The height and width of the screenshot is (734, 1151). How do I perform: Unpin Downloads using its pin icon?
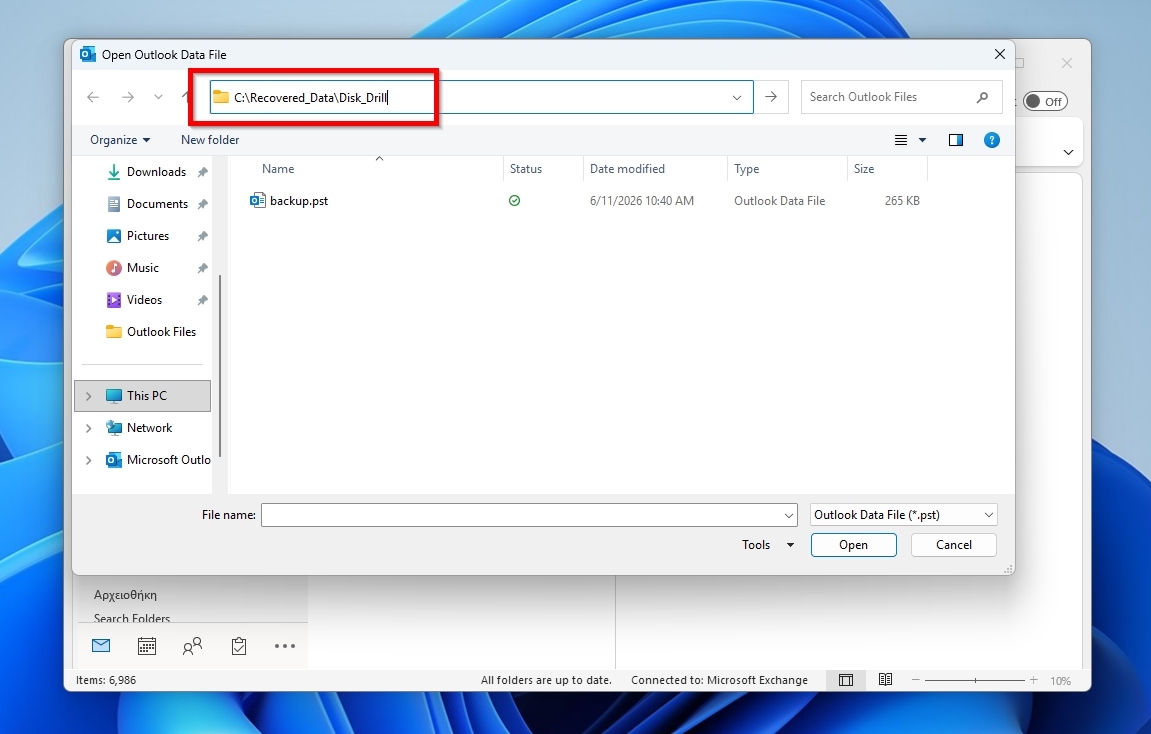coord(203,172)
